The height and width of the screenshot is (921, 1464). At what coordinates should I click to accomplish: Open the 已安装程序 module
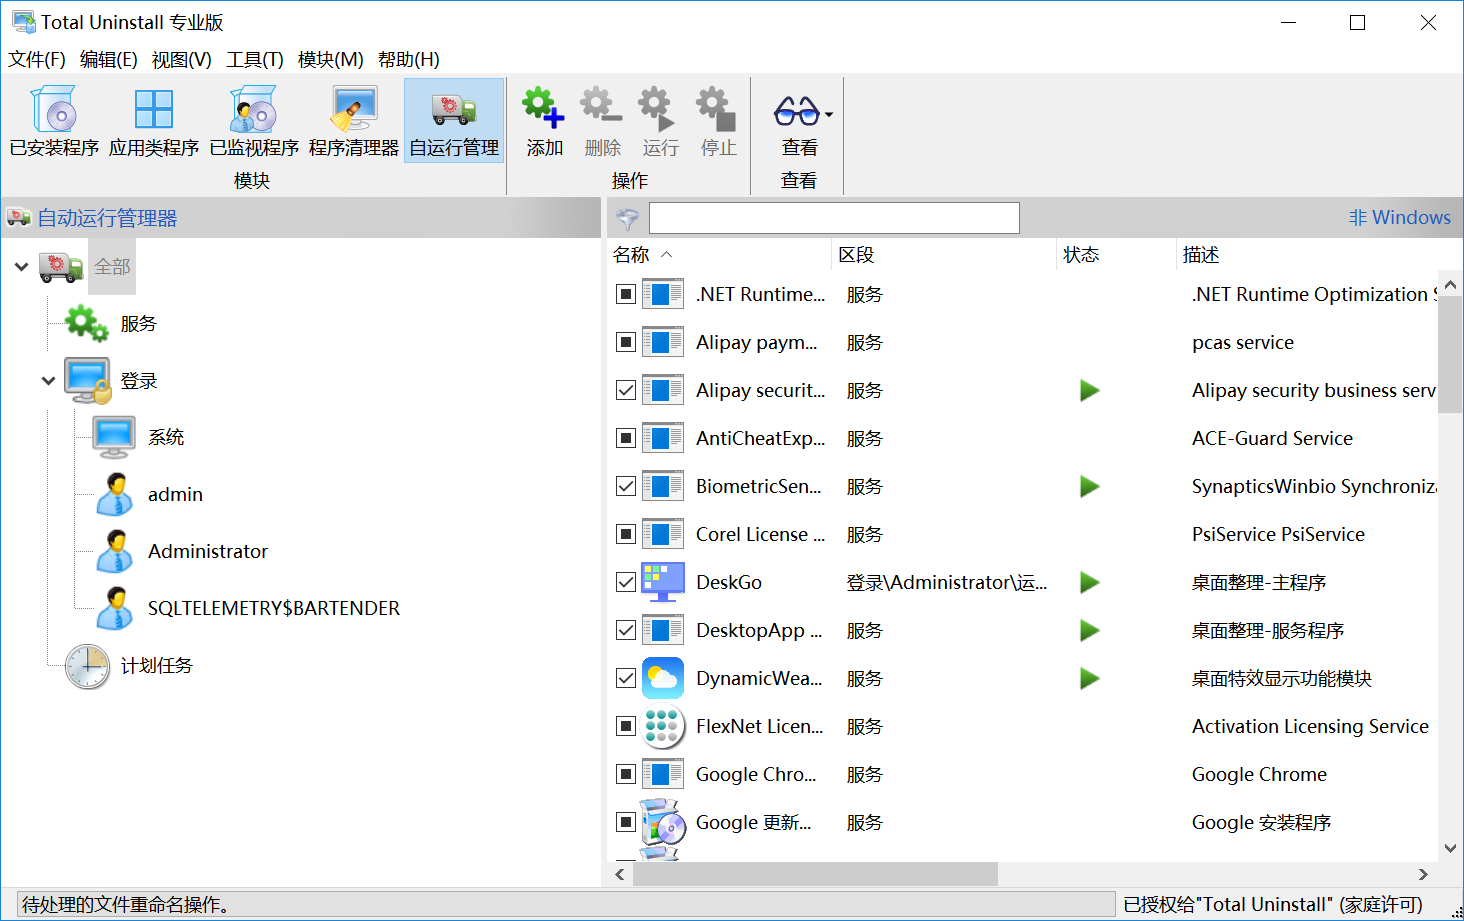[x=54, y=122]
